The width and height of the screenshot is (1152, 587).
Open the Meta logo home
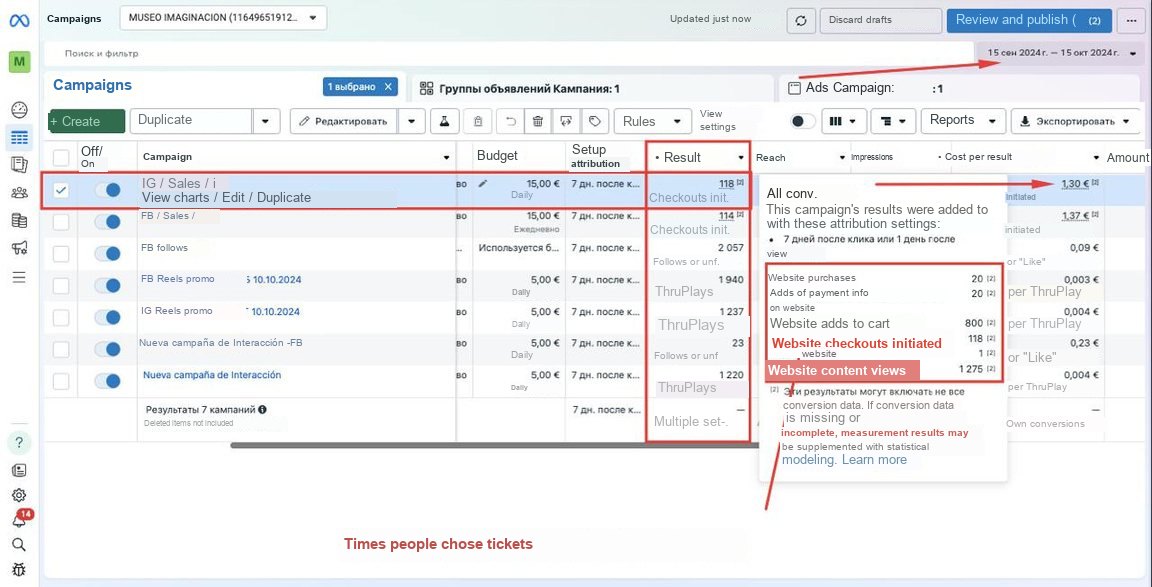click(19, 21)
